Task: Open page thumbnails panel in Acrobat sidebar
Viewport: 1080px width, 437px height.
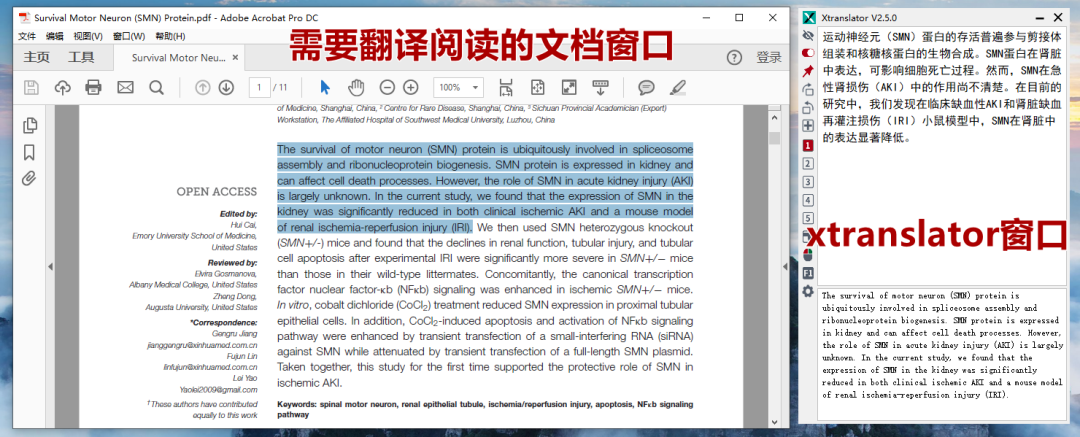Action: pyautogui.click(x=30, y=125)
